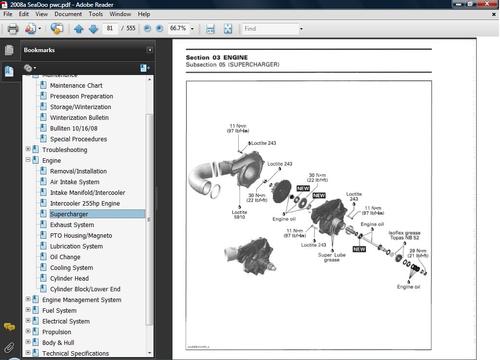The height and width of the screenshot is (360, 500).
Task: Select the Winterization Bulletin bookmark
Action: [x=79, y=118]
